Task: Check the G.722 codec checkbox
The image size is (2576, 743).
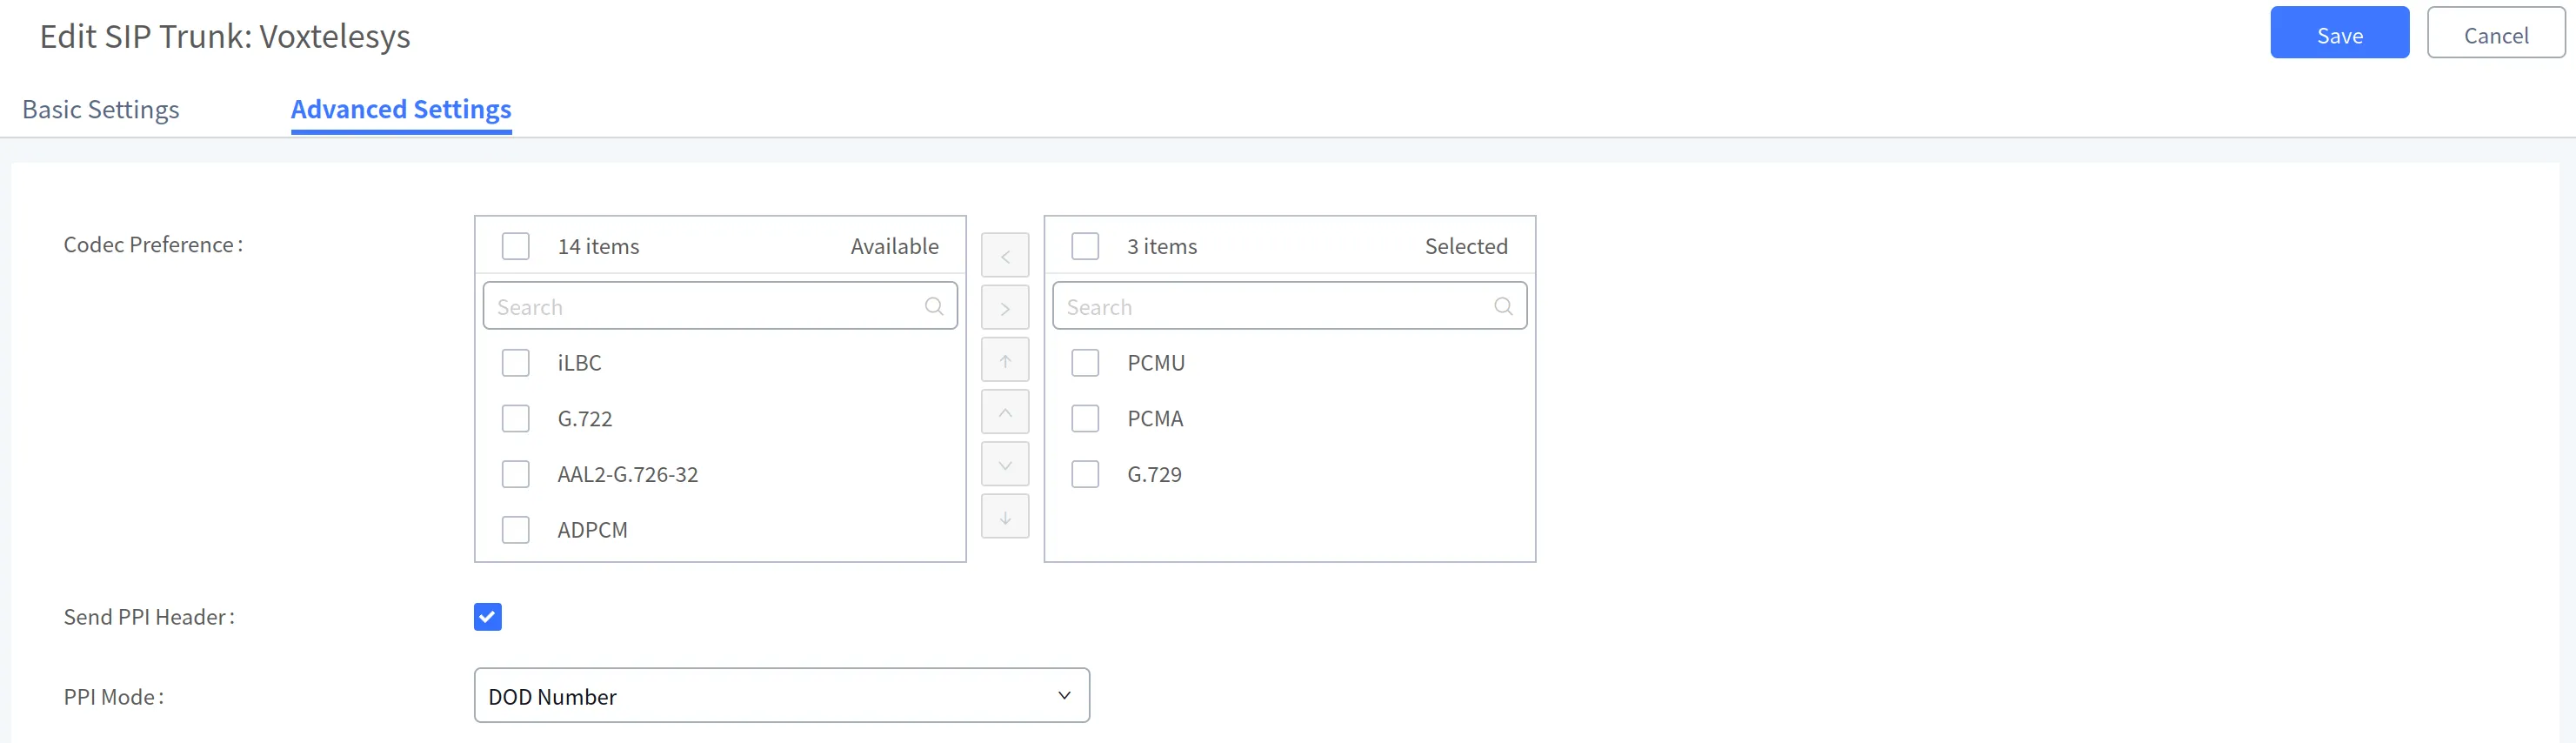Action: tap(516, 418)
